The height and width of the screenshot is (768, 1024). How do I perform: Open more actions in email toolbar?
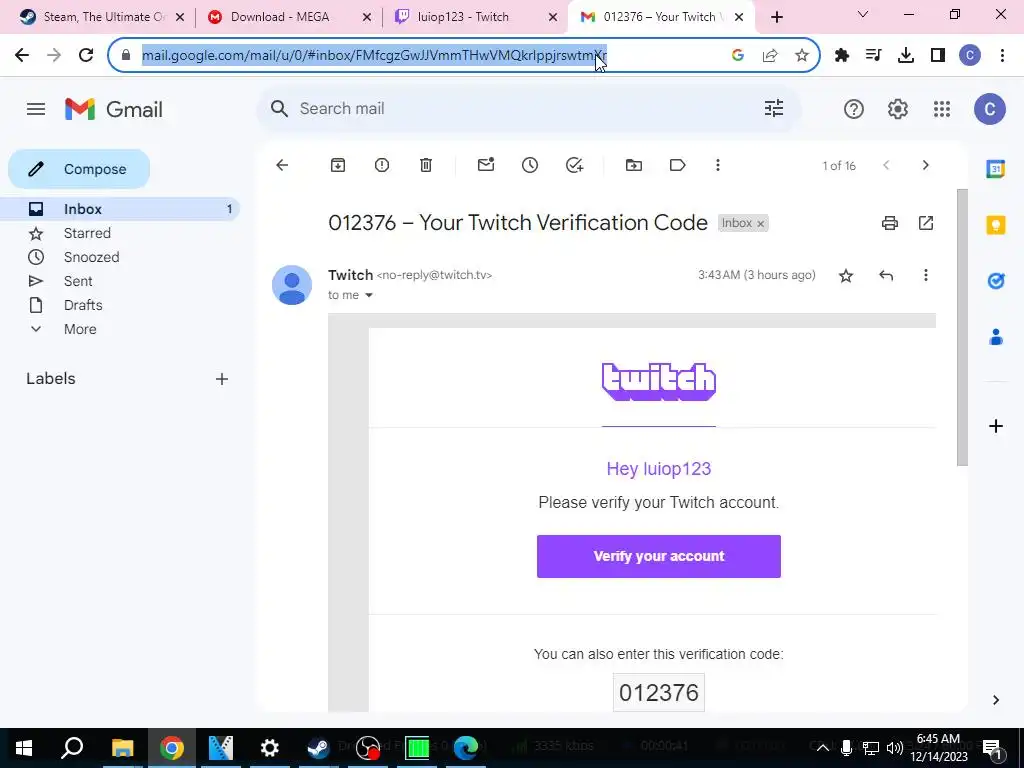tap(718, 165)
